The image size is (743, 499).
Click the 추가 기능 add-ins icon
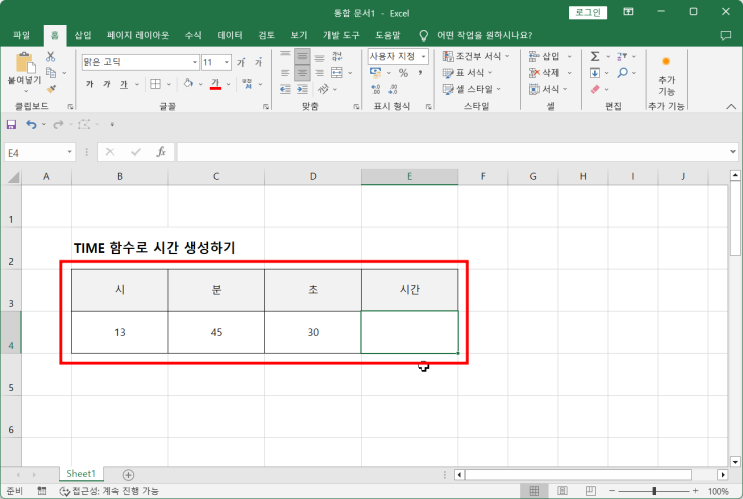[x=666, y=75]
